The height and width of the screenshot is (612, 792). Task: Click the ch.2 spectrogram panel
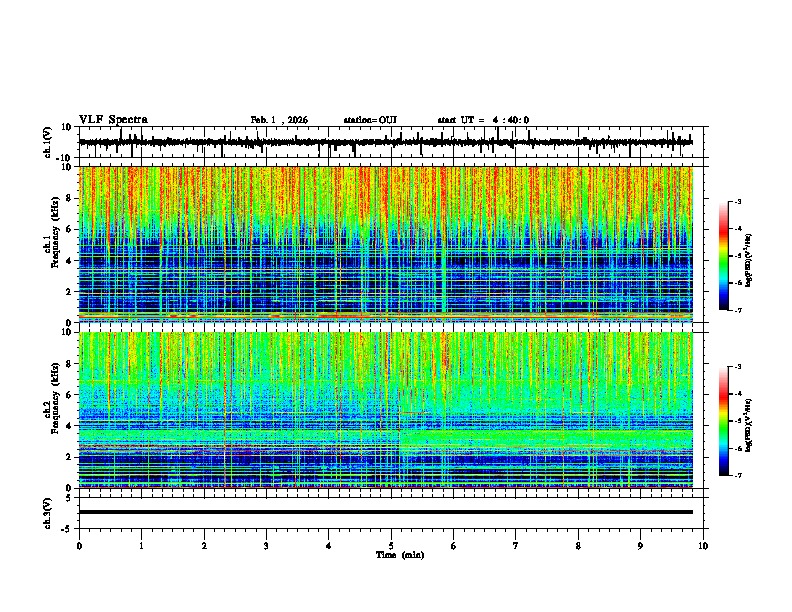386,410
